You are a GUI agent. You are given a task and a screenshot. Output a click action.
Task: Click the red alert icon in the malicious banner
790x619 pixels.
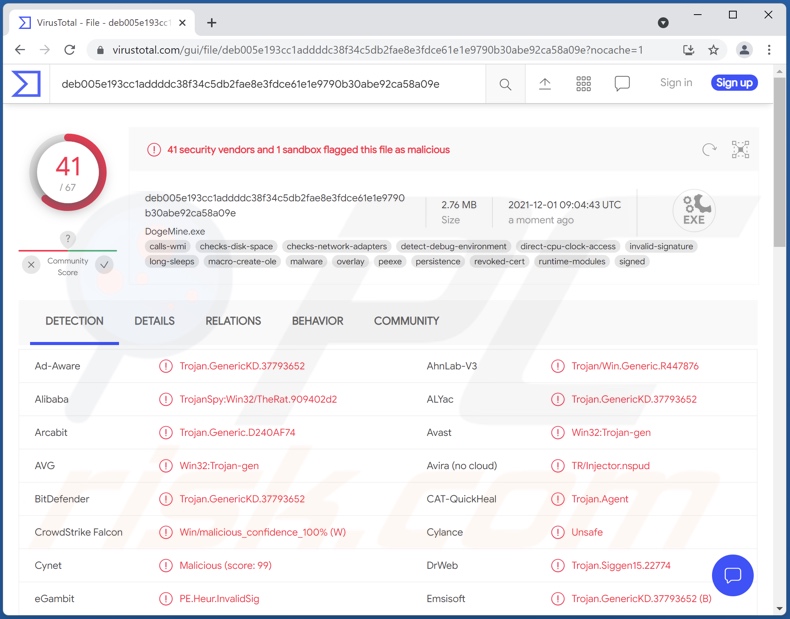tap(154, 150)
